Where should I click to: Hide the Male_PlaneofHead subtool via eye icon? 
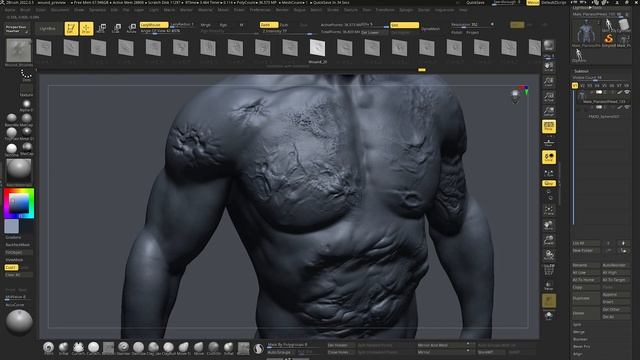[627, 93]
